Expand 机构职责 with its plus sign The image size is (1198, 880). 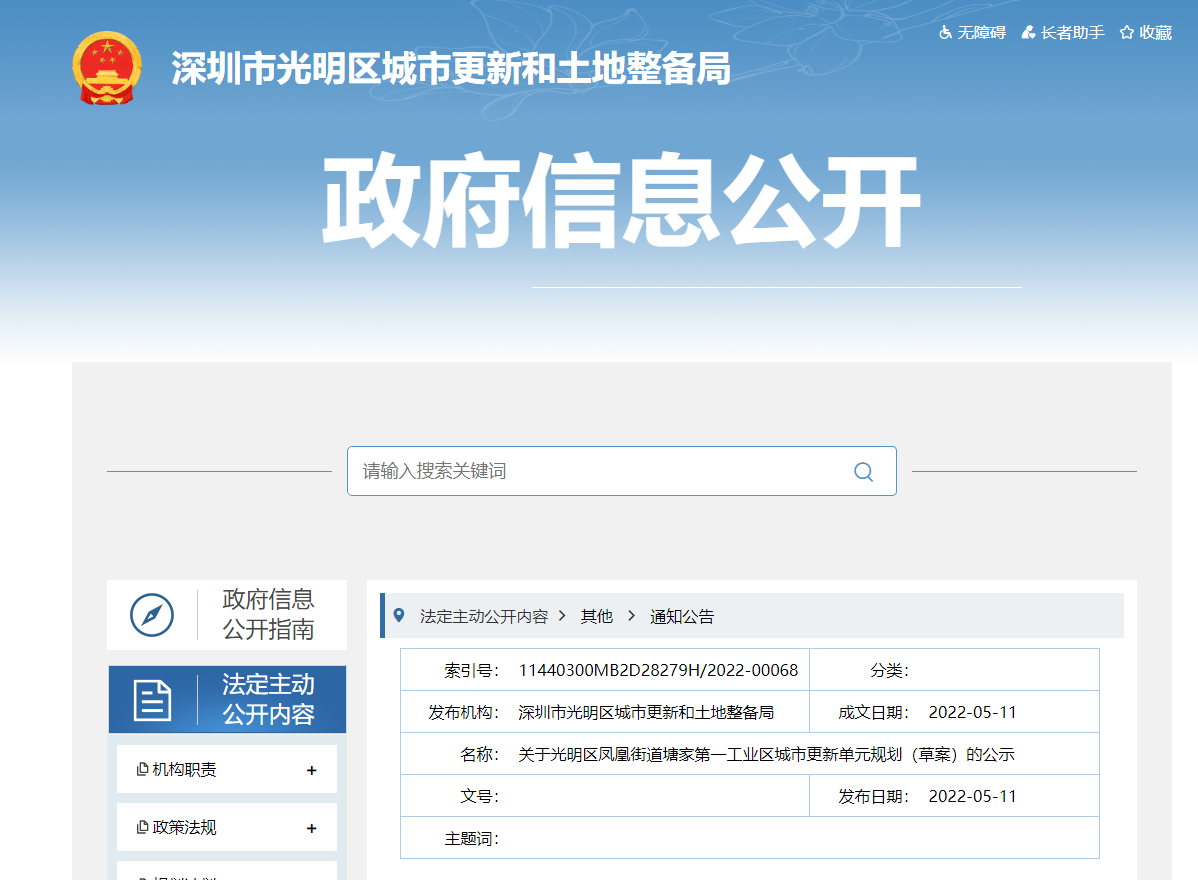311,770
